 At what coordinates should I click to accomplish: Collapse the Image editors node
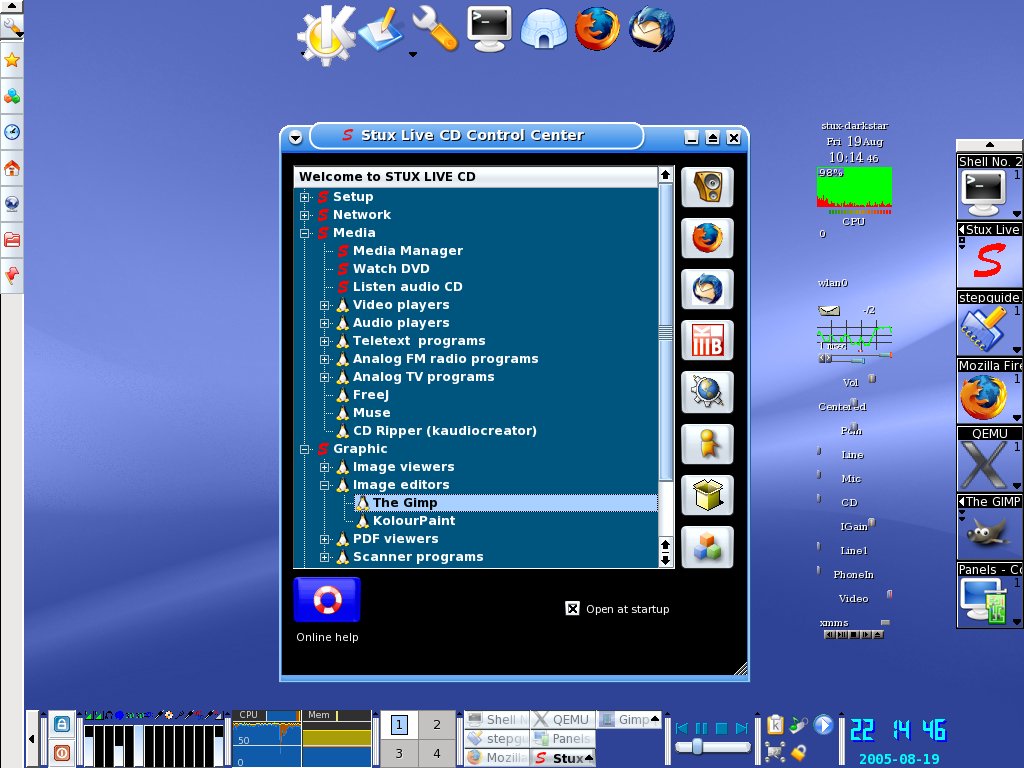point(325,485)
